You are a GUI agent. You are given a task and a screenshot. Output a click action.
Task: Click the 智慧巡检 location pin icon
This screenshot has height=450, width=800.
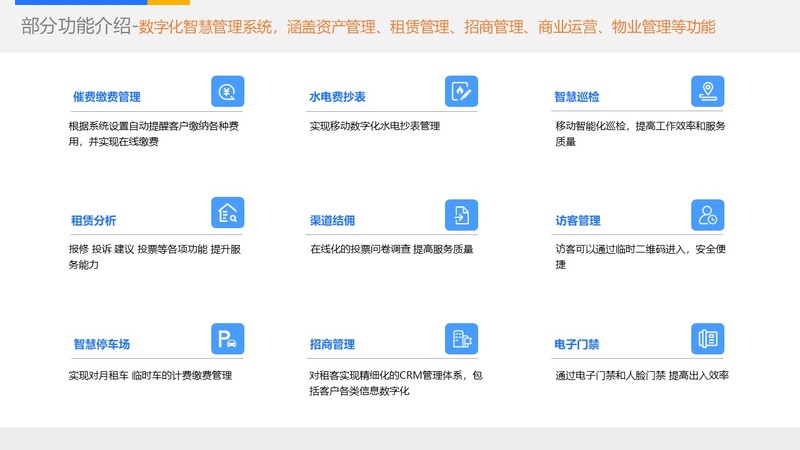pos(708,91)
